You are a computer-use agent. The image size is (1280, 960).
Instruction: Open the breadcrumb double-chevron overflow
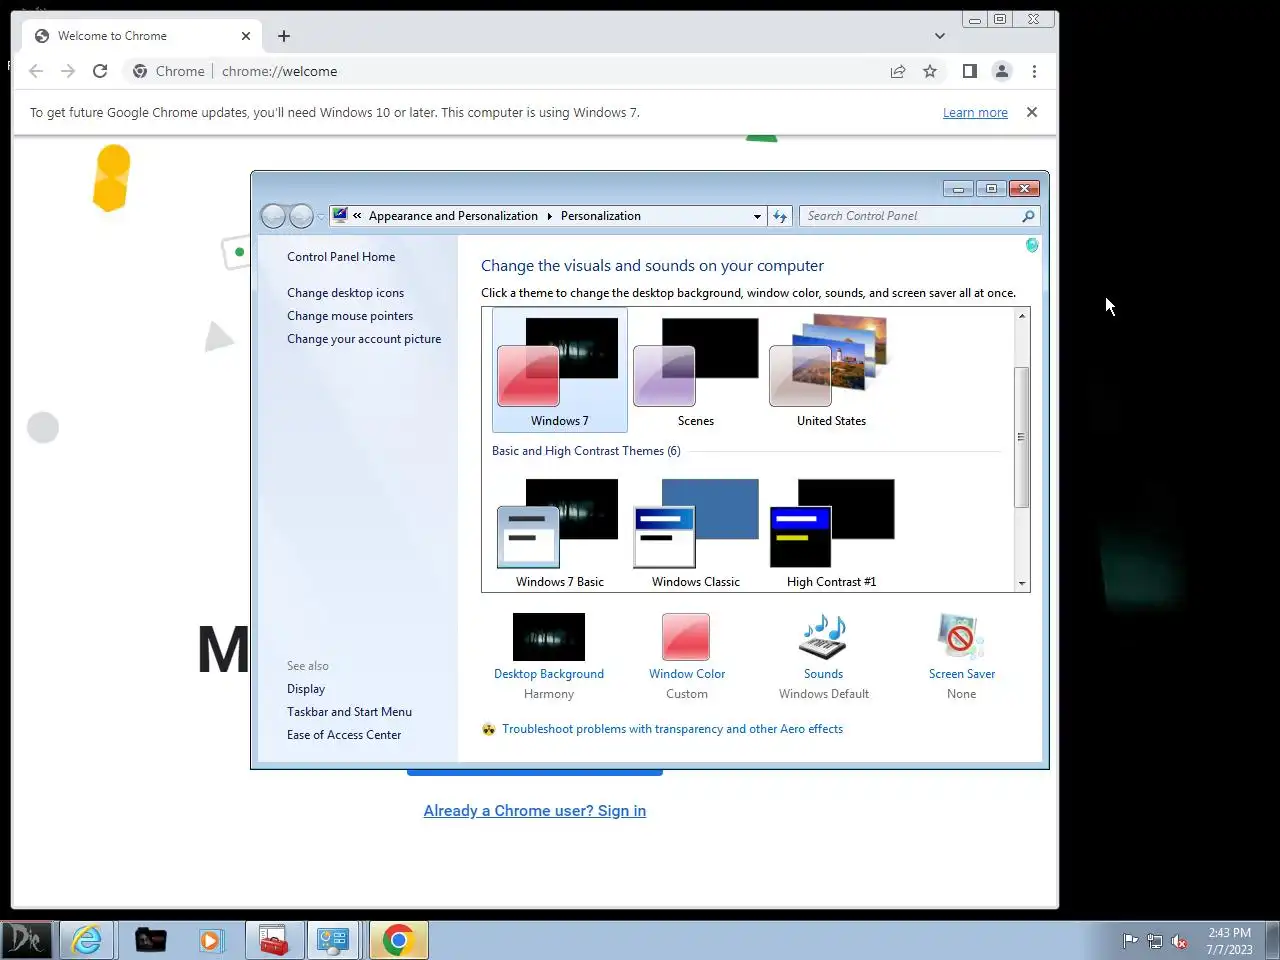357,216
